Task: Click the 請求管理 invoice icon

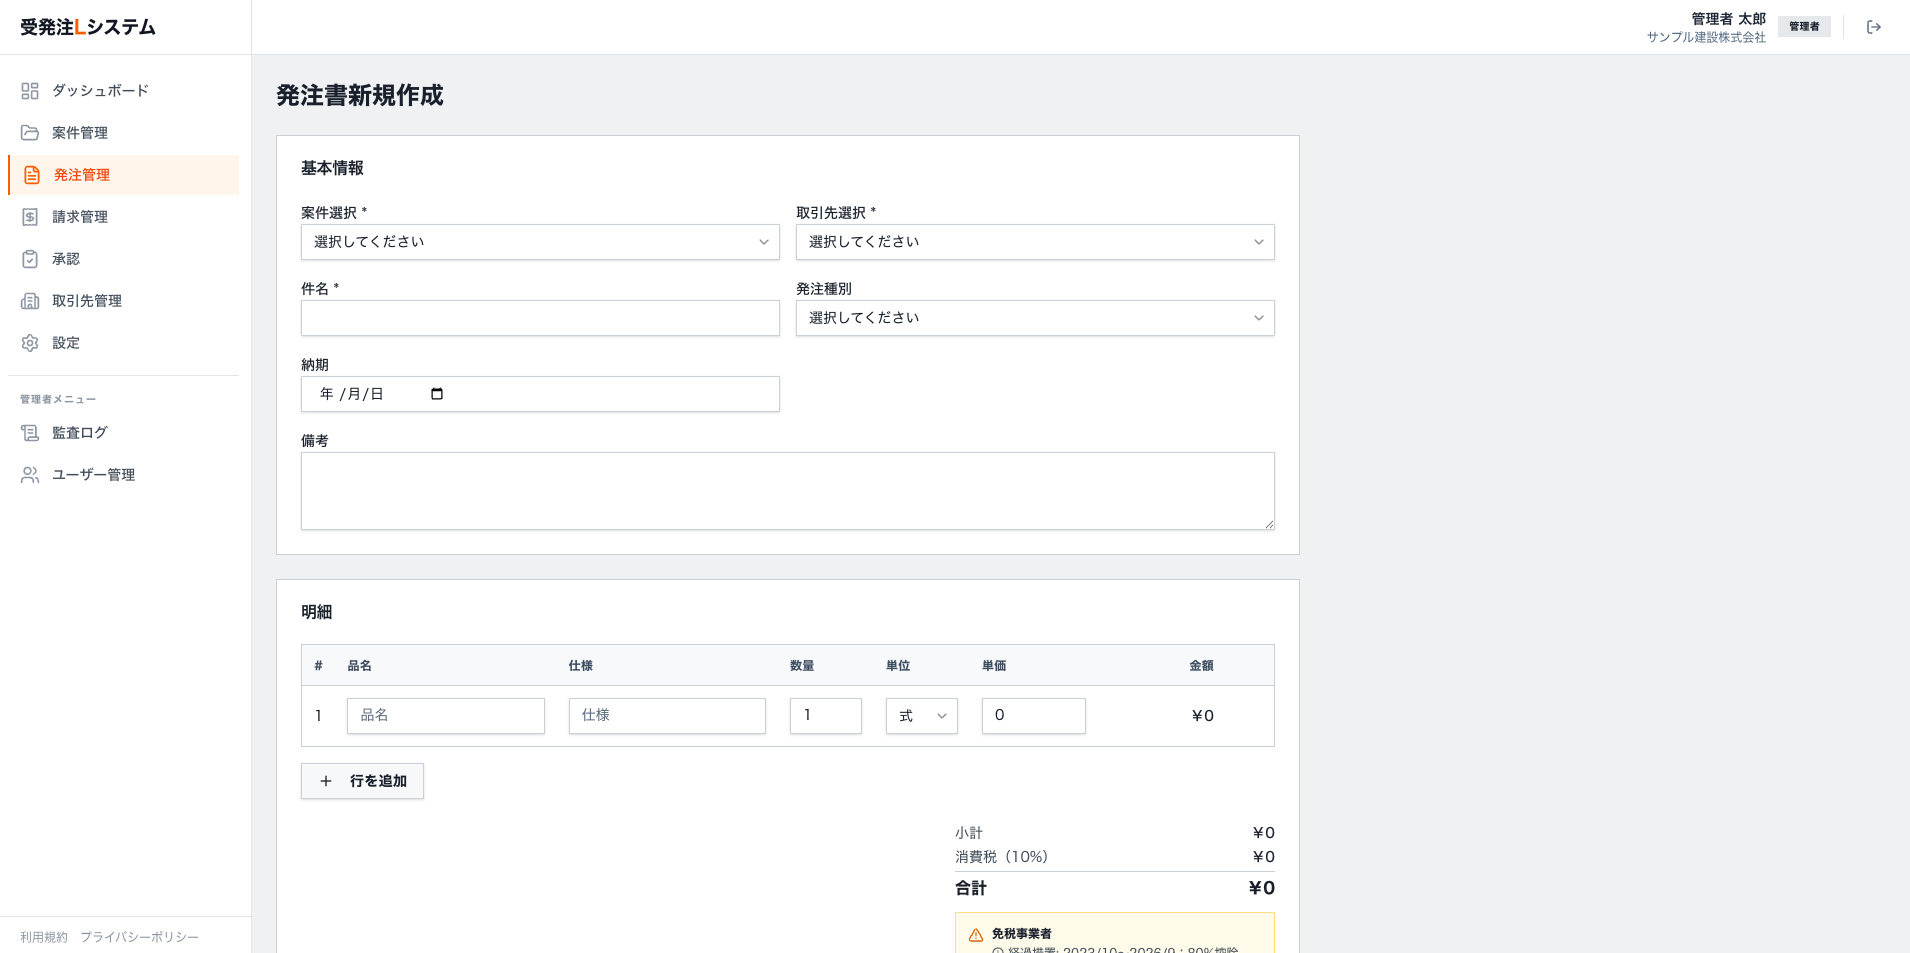Action: click(x=30, y=217)
